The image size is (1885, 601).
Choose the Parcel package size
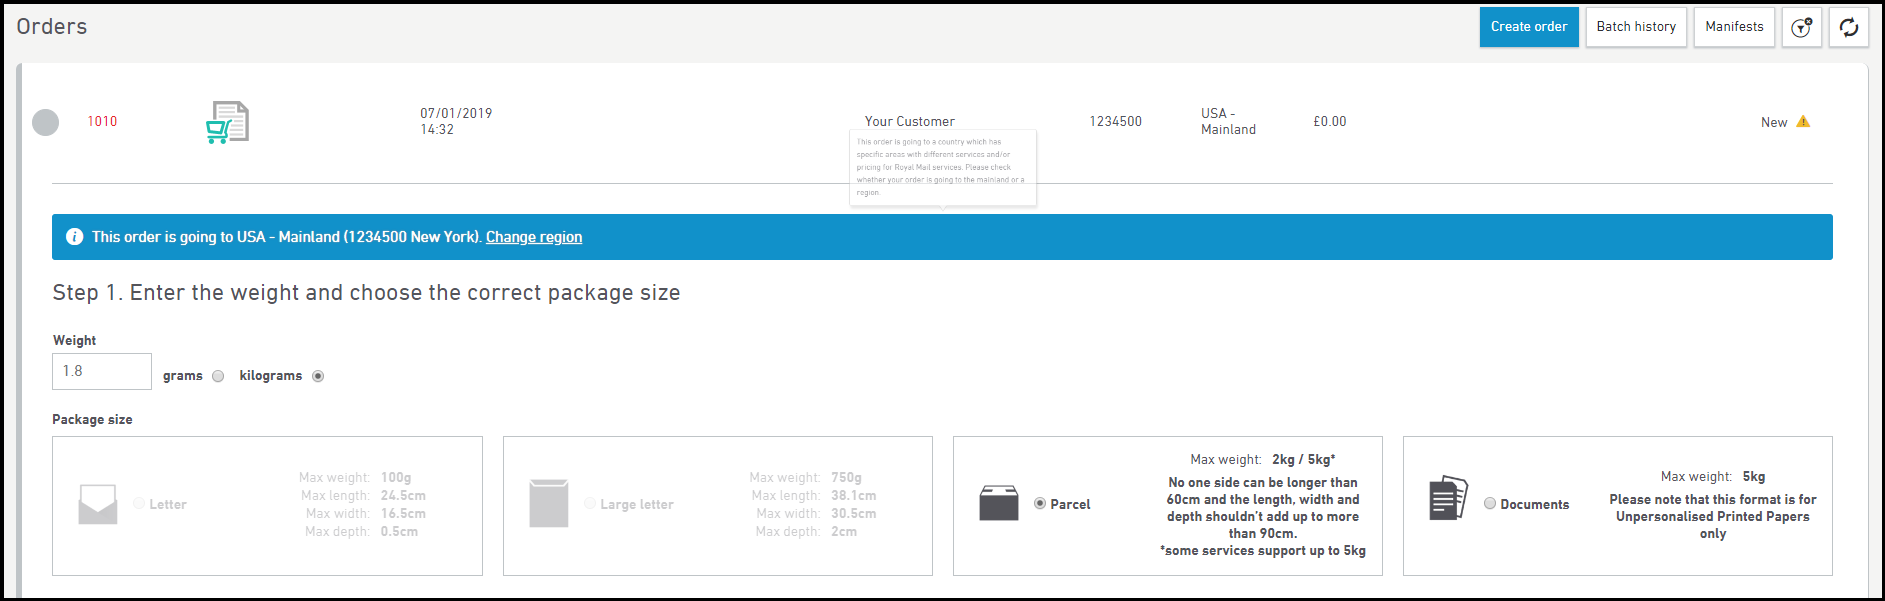(x=1040, y=504)
